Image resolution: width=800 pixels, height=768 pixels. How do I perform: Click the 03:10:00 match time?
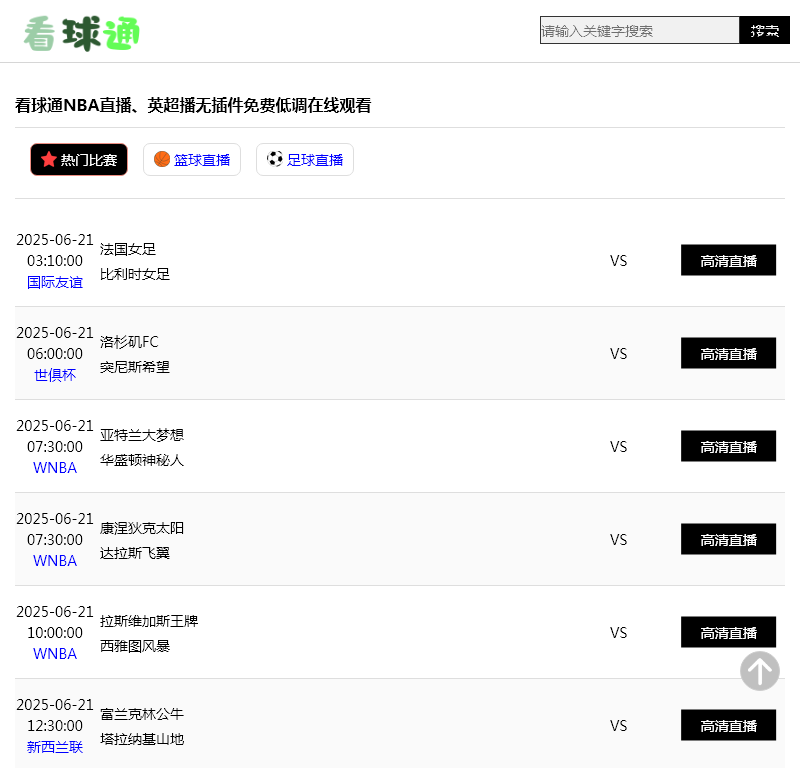tap(55, 261)
